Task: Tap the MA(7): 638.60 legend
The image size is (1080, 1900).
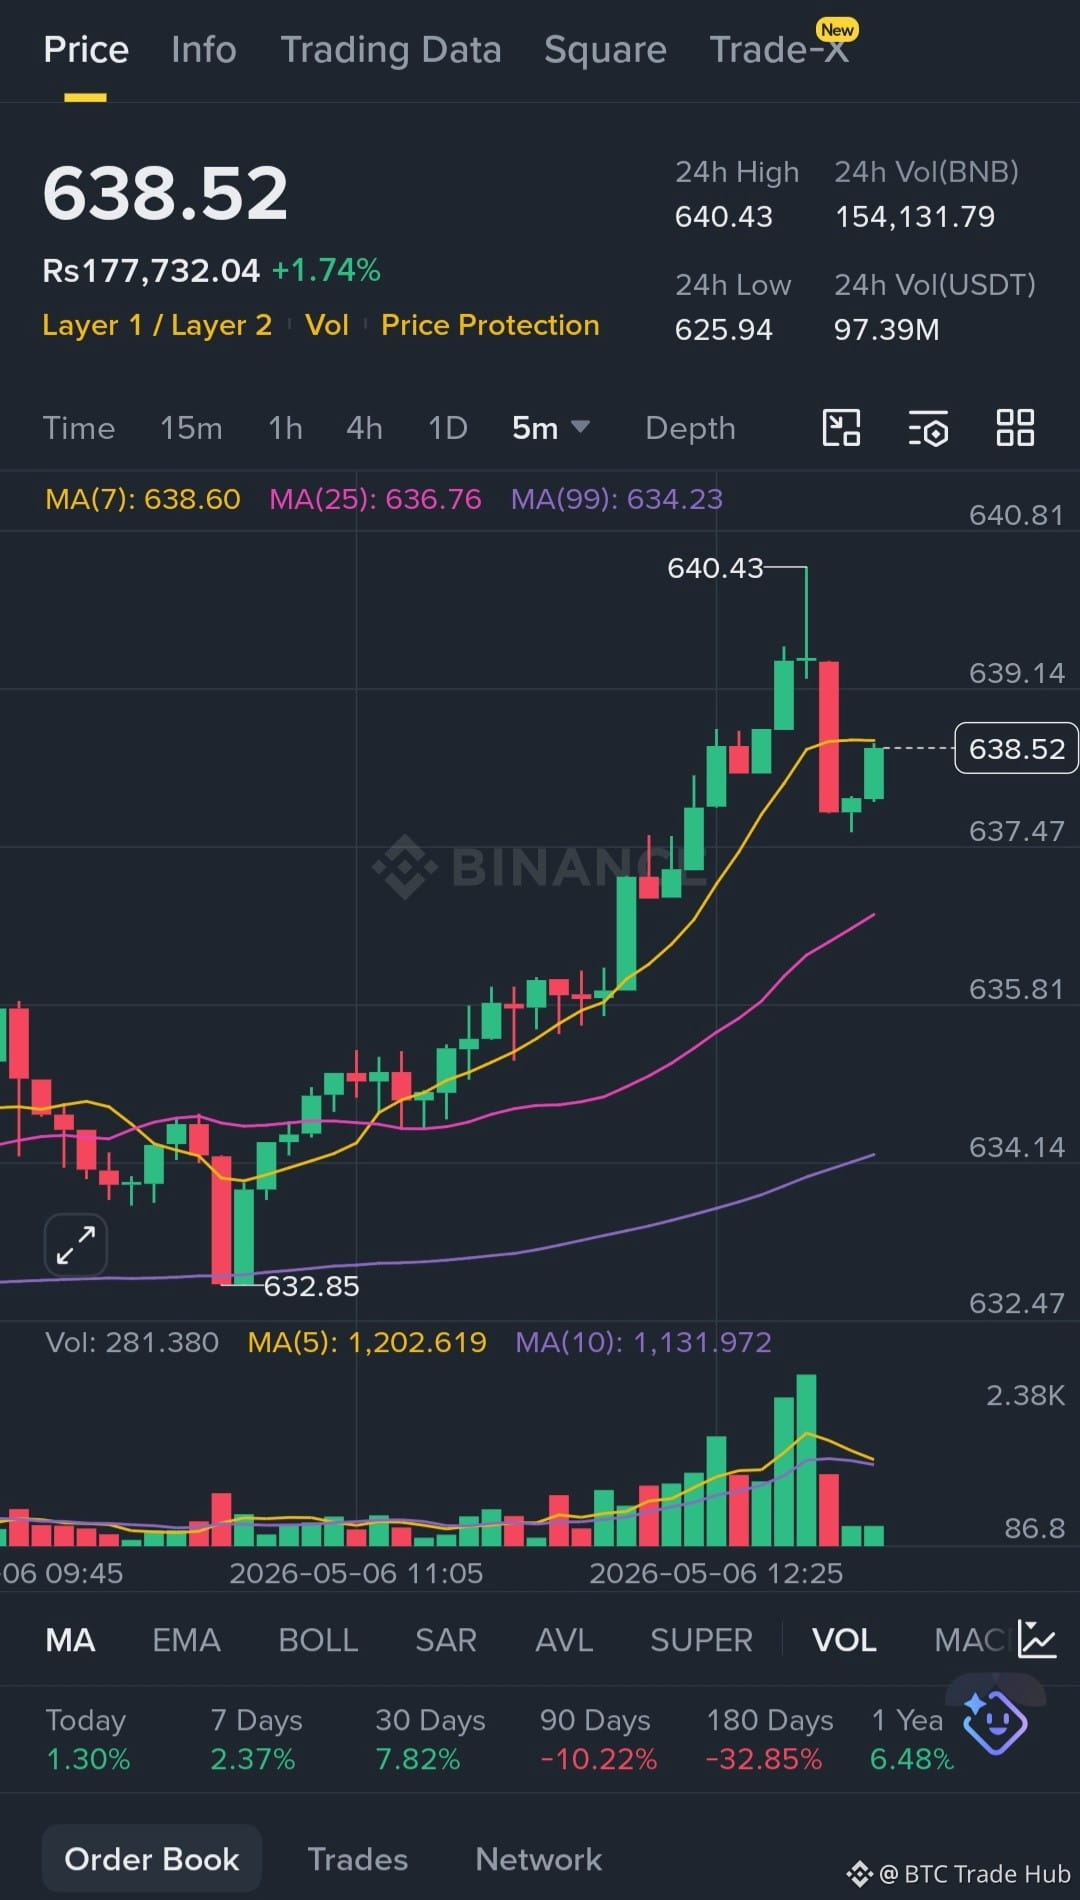Action: 143,498
